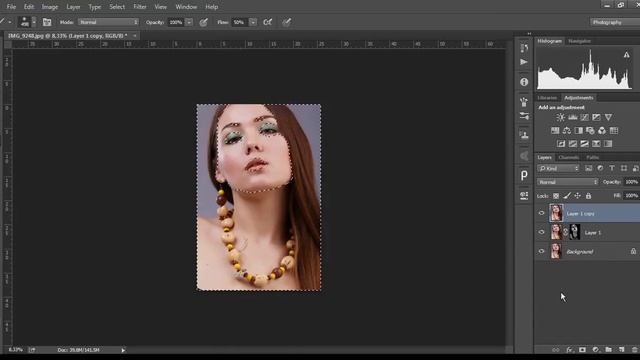
Task: Switch to the Navigator tab
Action: [579, 41]
